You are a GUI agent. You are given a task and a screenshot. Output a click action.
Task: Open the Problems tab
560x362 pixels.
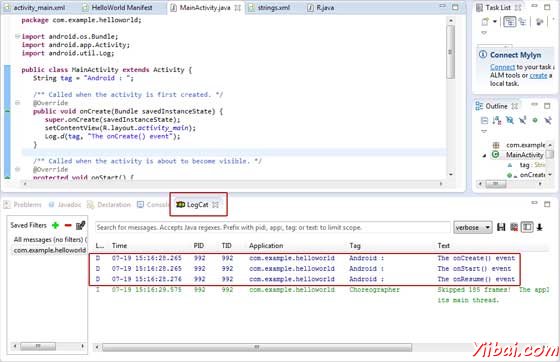point(23,205)
